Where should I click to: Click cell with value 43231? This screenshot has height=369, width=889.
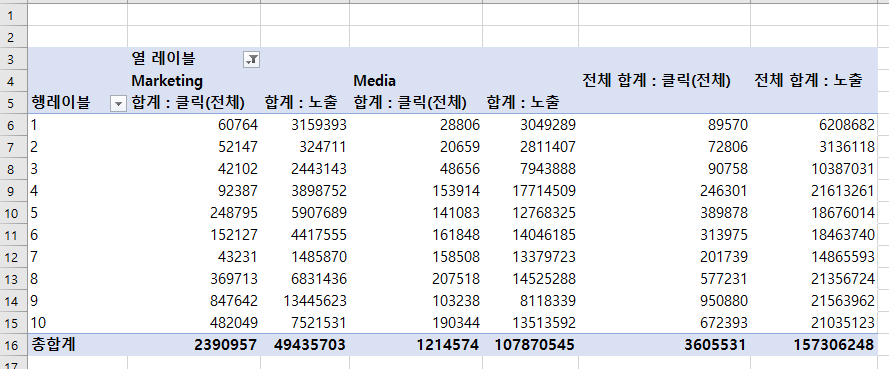[x=194, y=257]
